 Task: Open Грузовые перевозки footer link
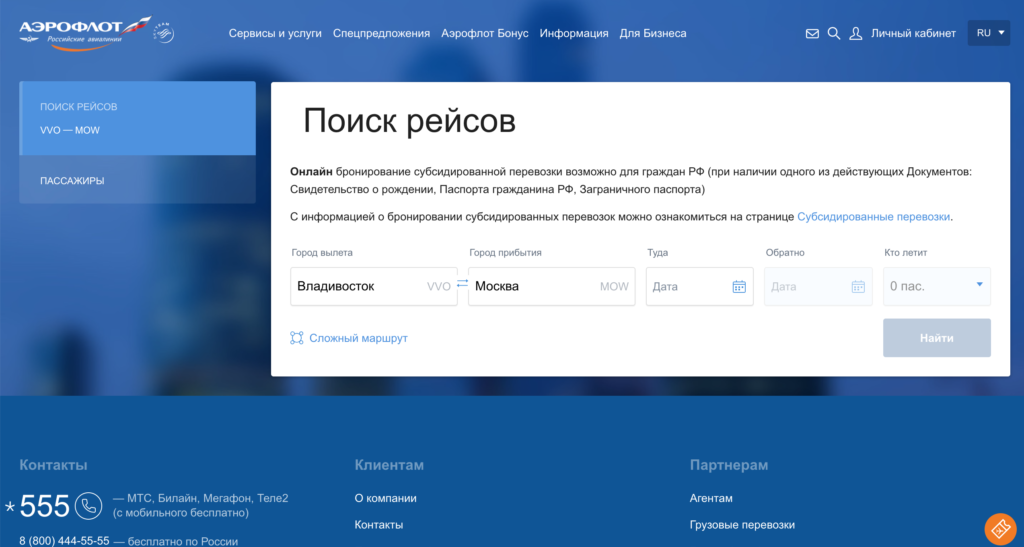(742, 525)
